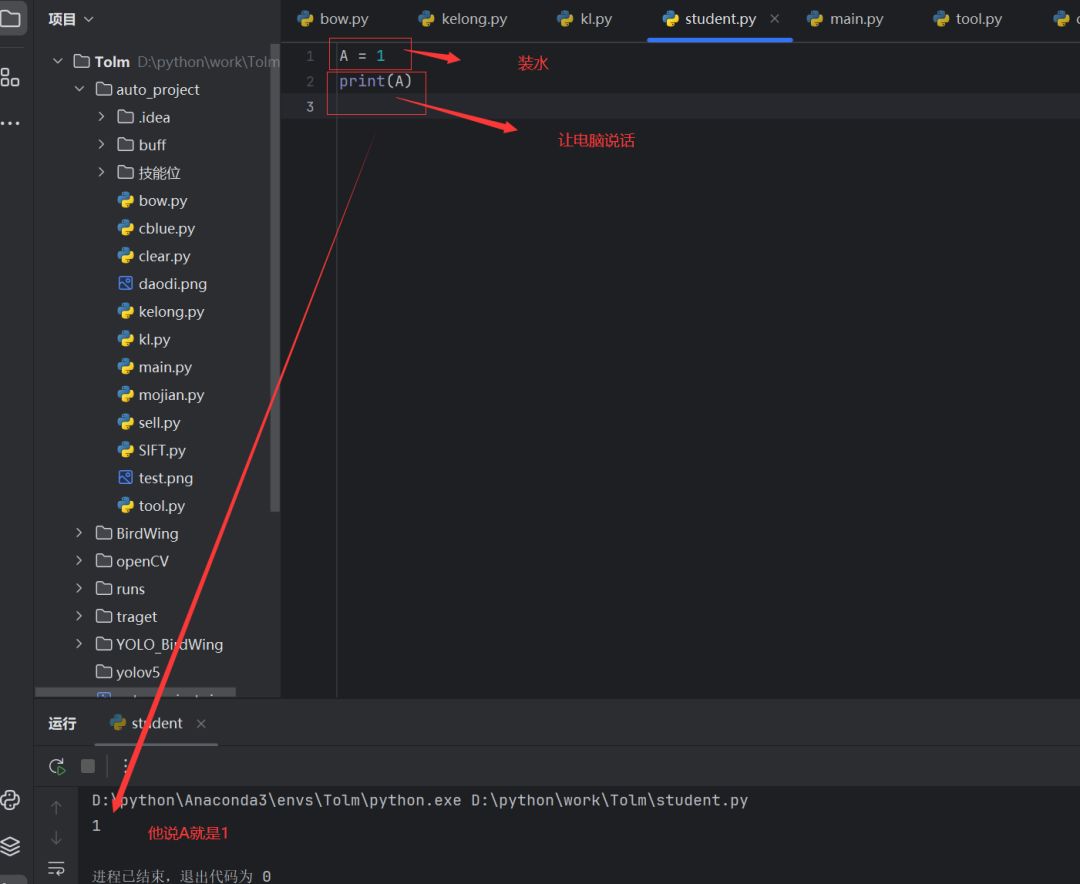Switch to the kelong.py editor tab
The image size is (1080, 884).
463,19
